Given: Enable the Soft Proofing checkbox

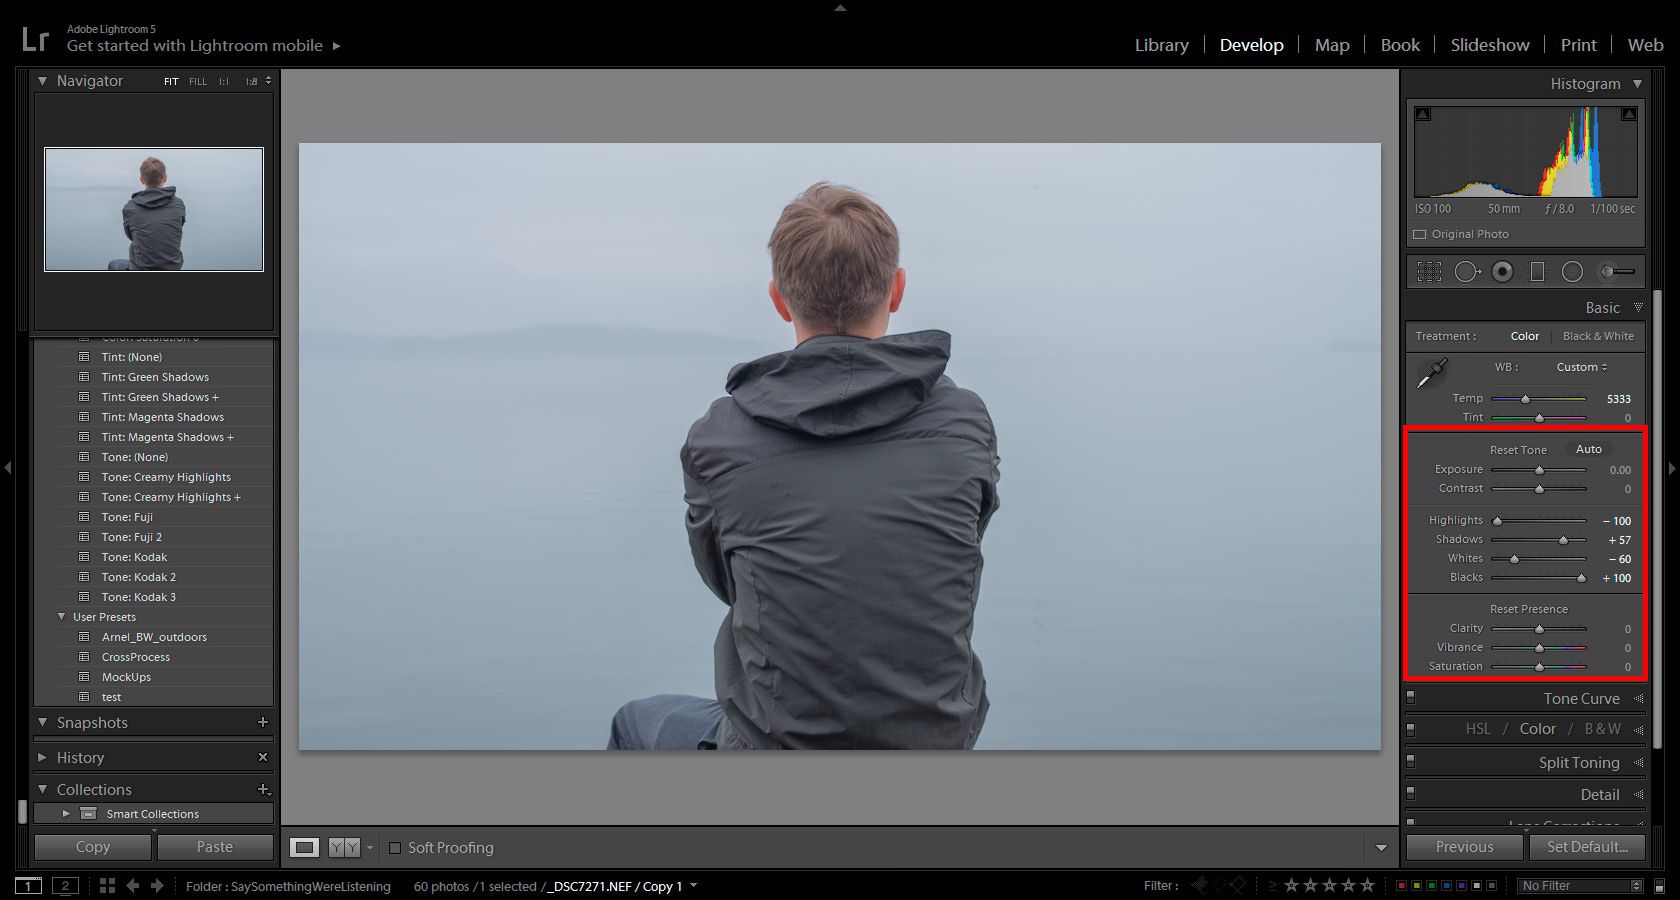Looking at the screenshot, I should [x=395, y=848].
